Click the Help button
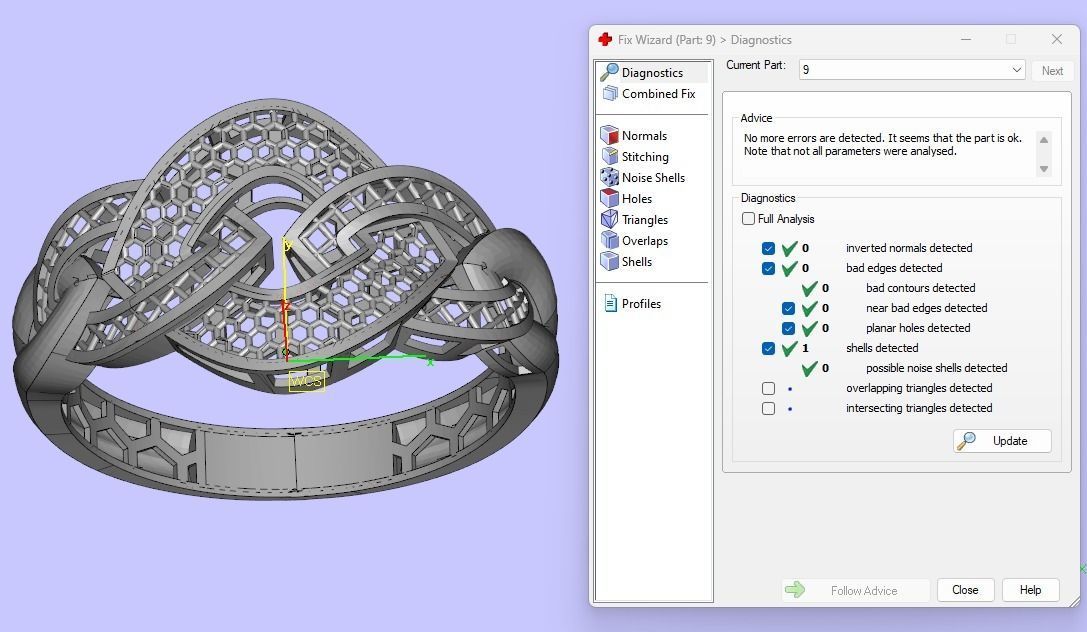 (x=1030, y=590)
